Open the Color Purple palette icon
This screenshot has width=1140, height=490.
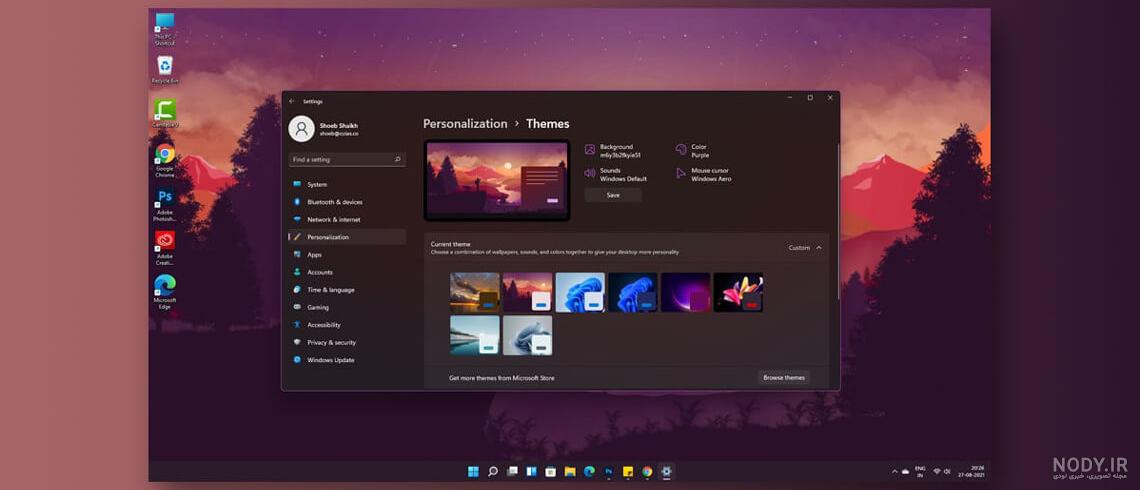pos(681,150)
